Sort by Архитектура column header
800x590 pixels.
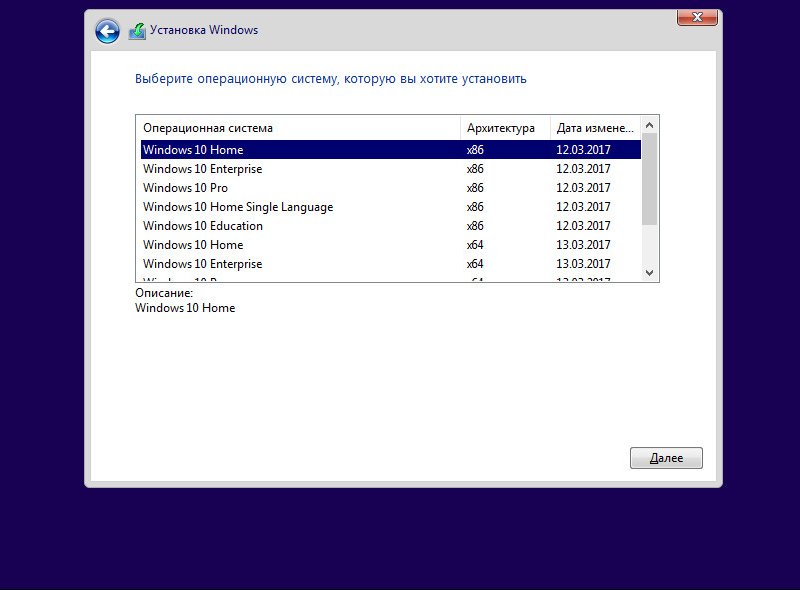505,128
